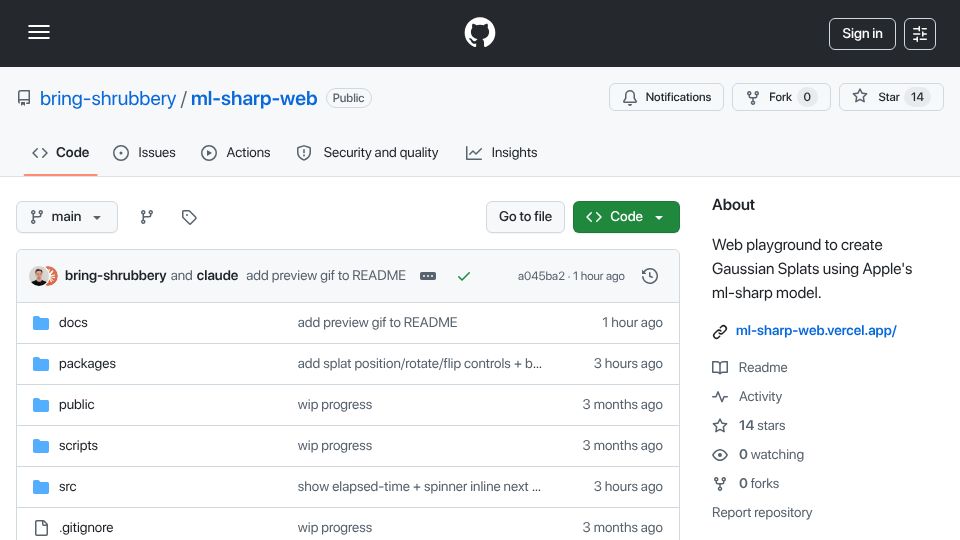
Task: Switch to the Issues tab
Action: click(144, 152)
